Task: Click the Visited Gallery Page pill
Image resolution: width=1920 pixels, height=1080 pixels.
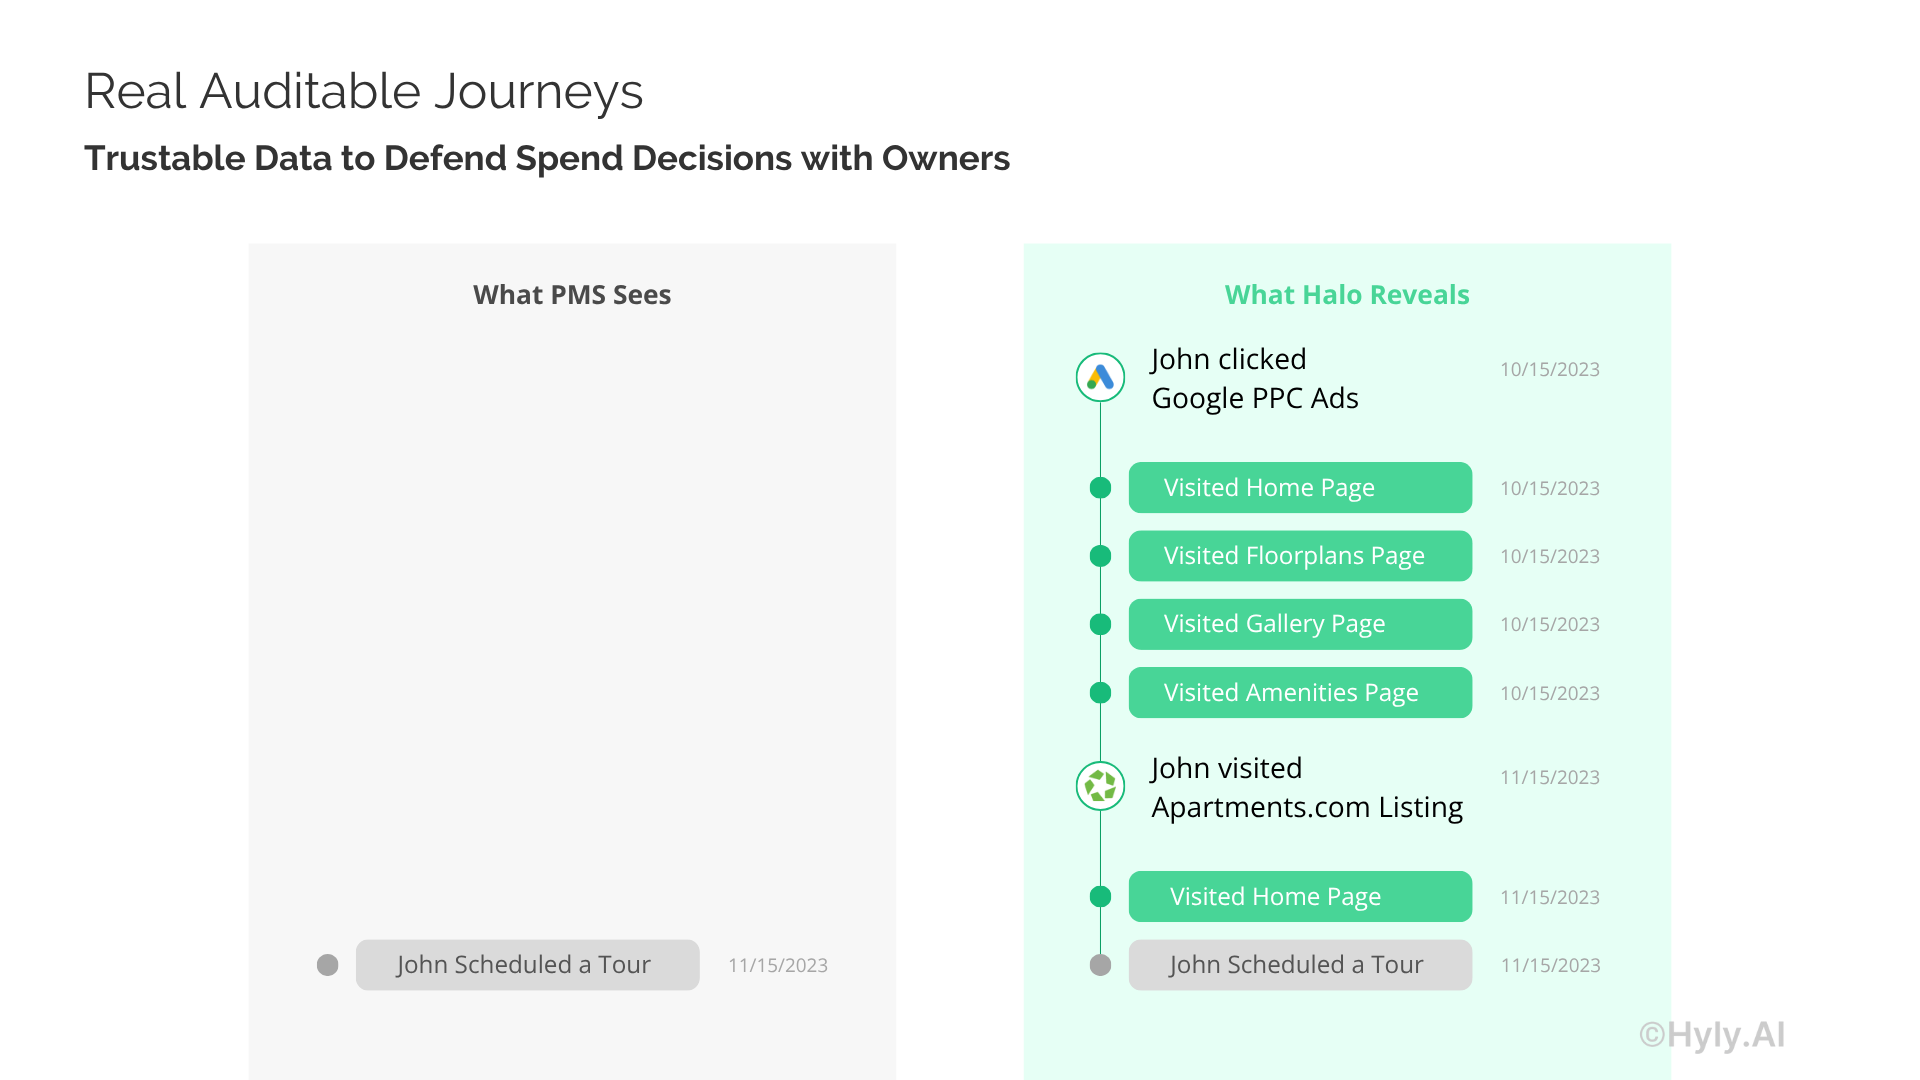Action: click(x=1300, y=624)
